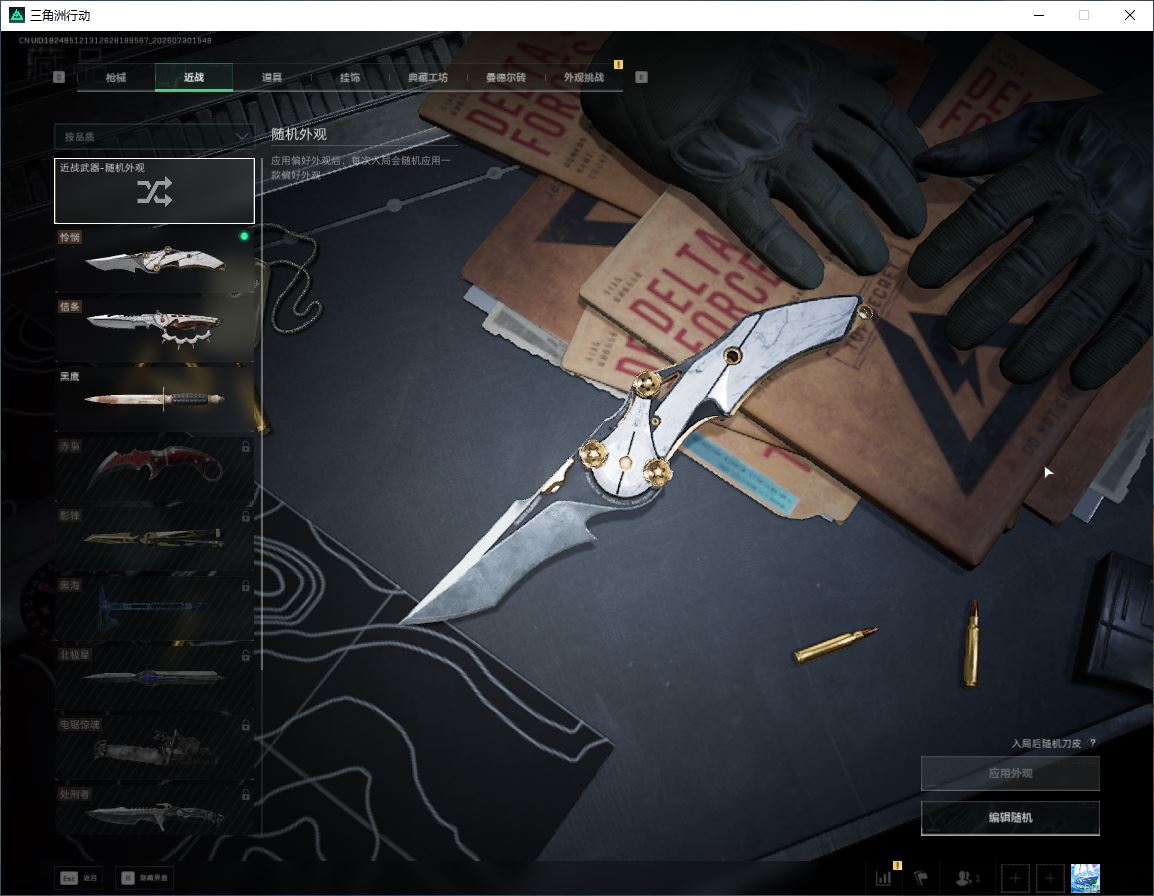Screen dimensions: 1154x896
Task: Click the 入局后随机刀皮 label
Action: point(1046,744)
